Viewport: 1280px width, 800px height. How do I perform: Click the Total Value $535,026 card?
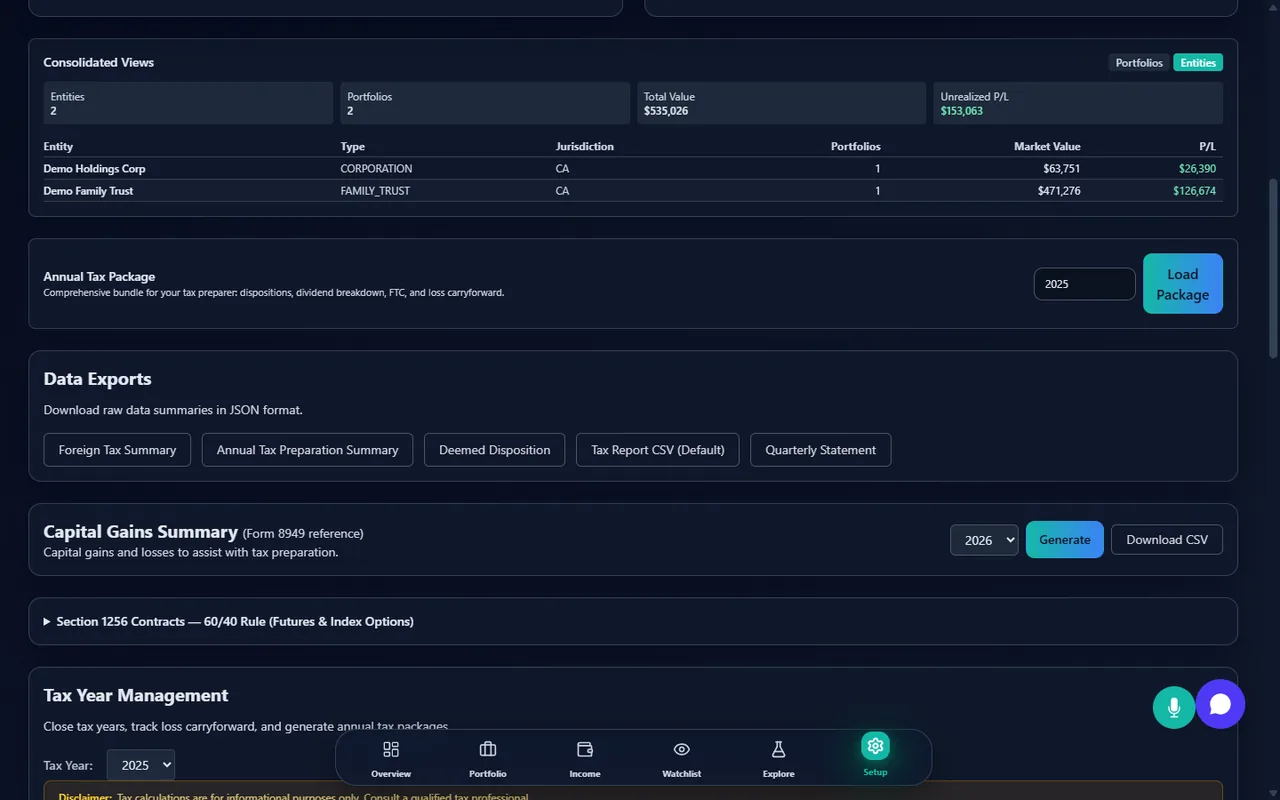tap(781, 103)
